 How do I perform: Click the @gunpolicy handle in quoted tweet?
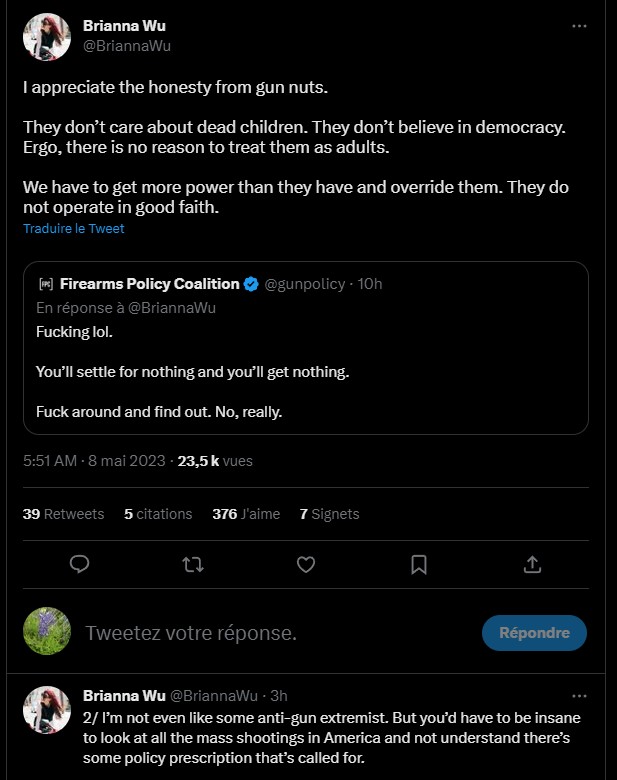click(303, 284)
